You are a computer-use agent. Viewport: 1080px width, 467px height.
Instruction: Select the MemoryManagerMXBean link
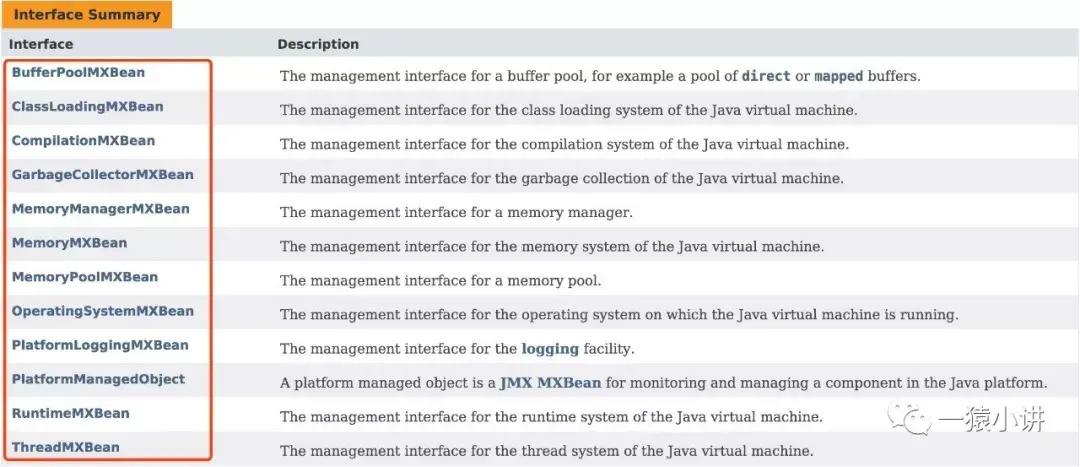[100, 209]
